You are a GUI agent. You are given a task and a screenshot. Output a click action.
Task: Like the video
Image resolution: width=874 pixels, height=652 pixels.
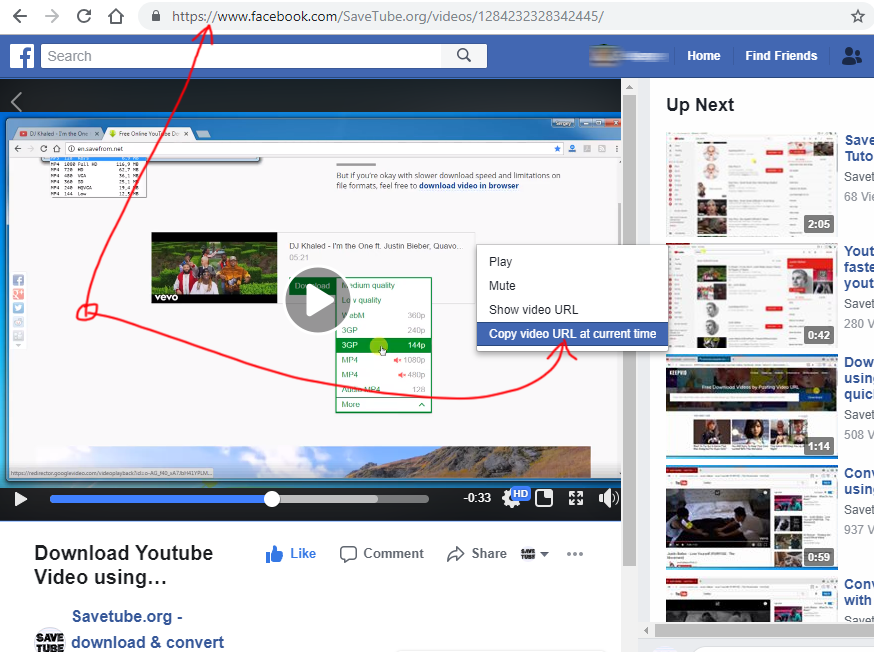(x=291, y=553)
